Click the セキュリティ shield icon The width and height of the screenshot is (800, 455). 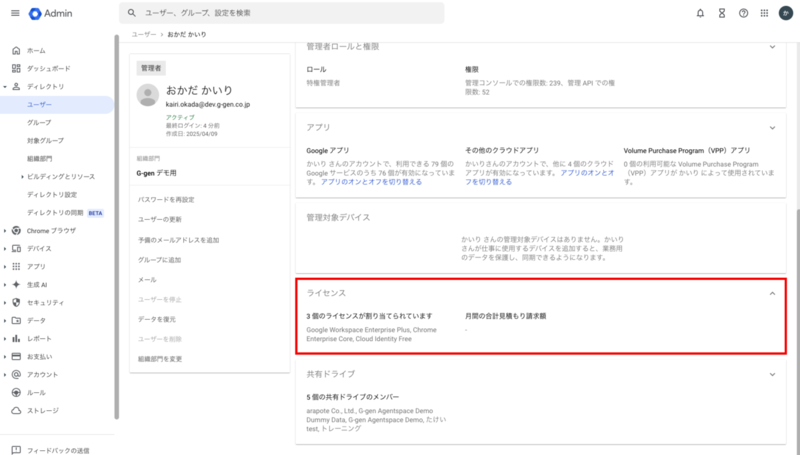tap(16, 302)
